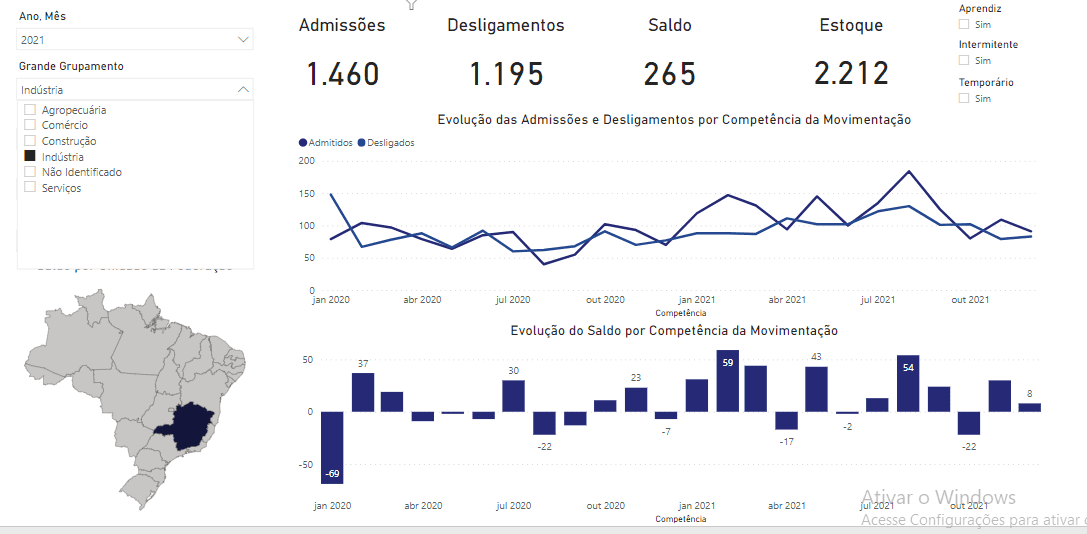Viewport: 1087px width, 534px height.
Task: Enable the Aprendiz Sim checkbox
Action: click(964, 24)
